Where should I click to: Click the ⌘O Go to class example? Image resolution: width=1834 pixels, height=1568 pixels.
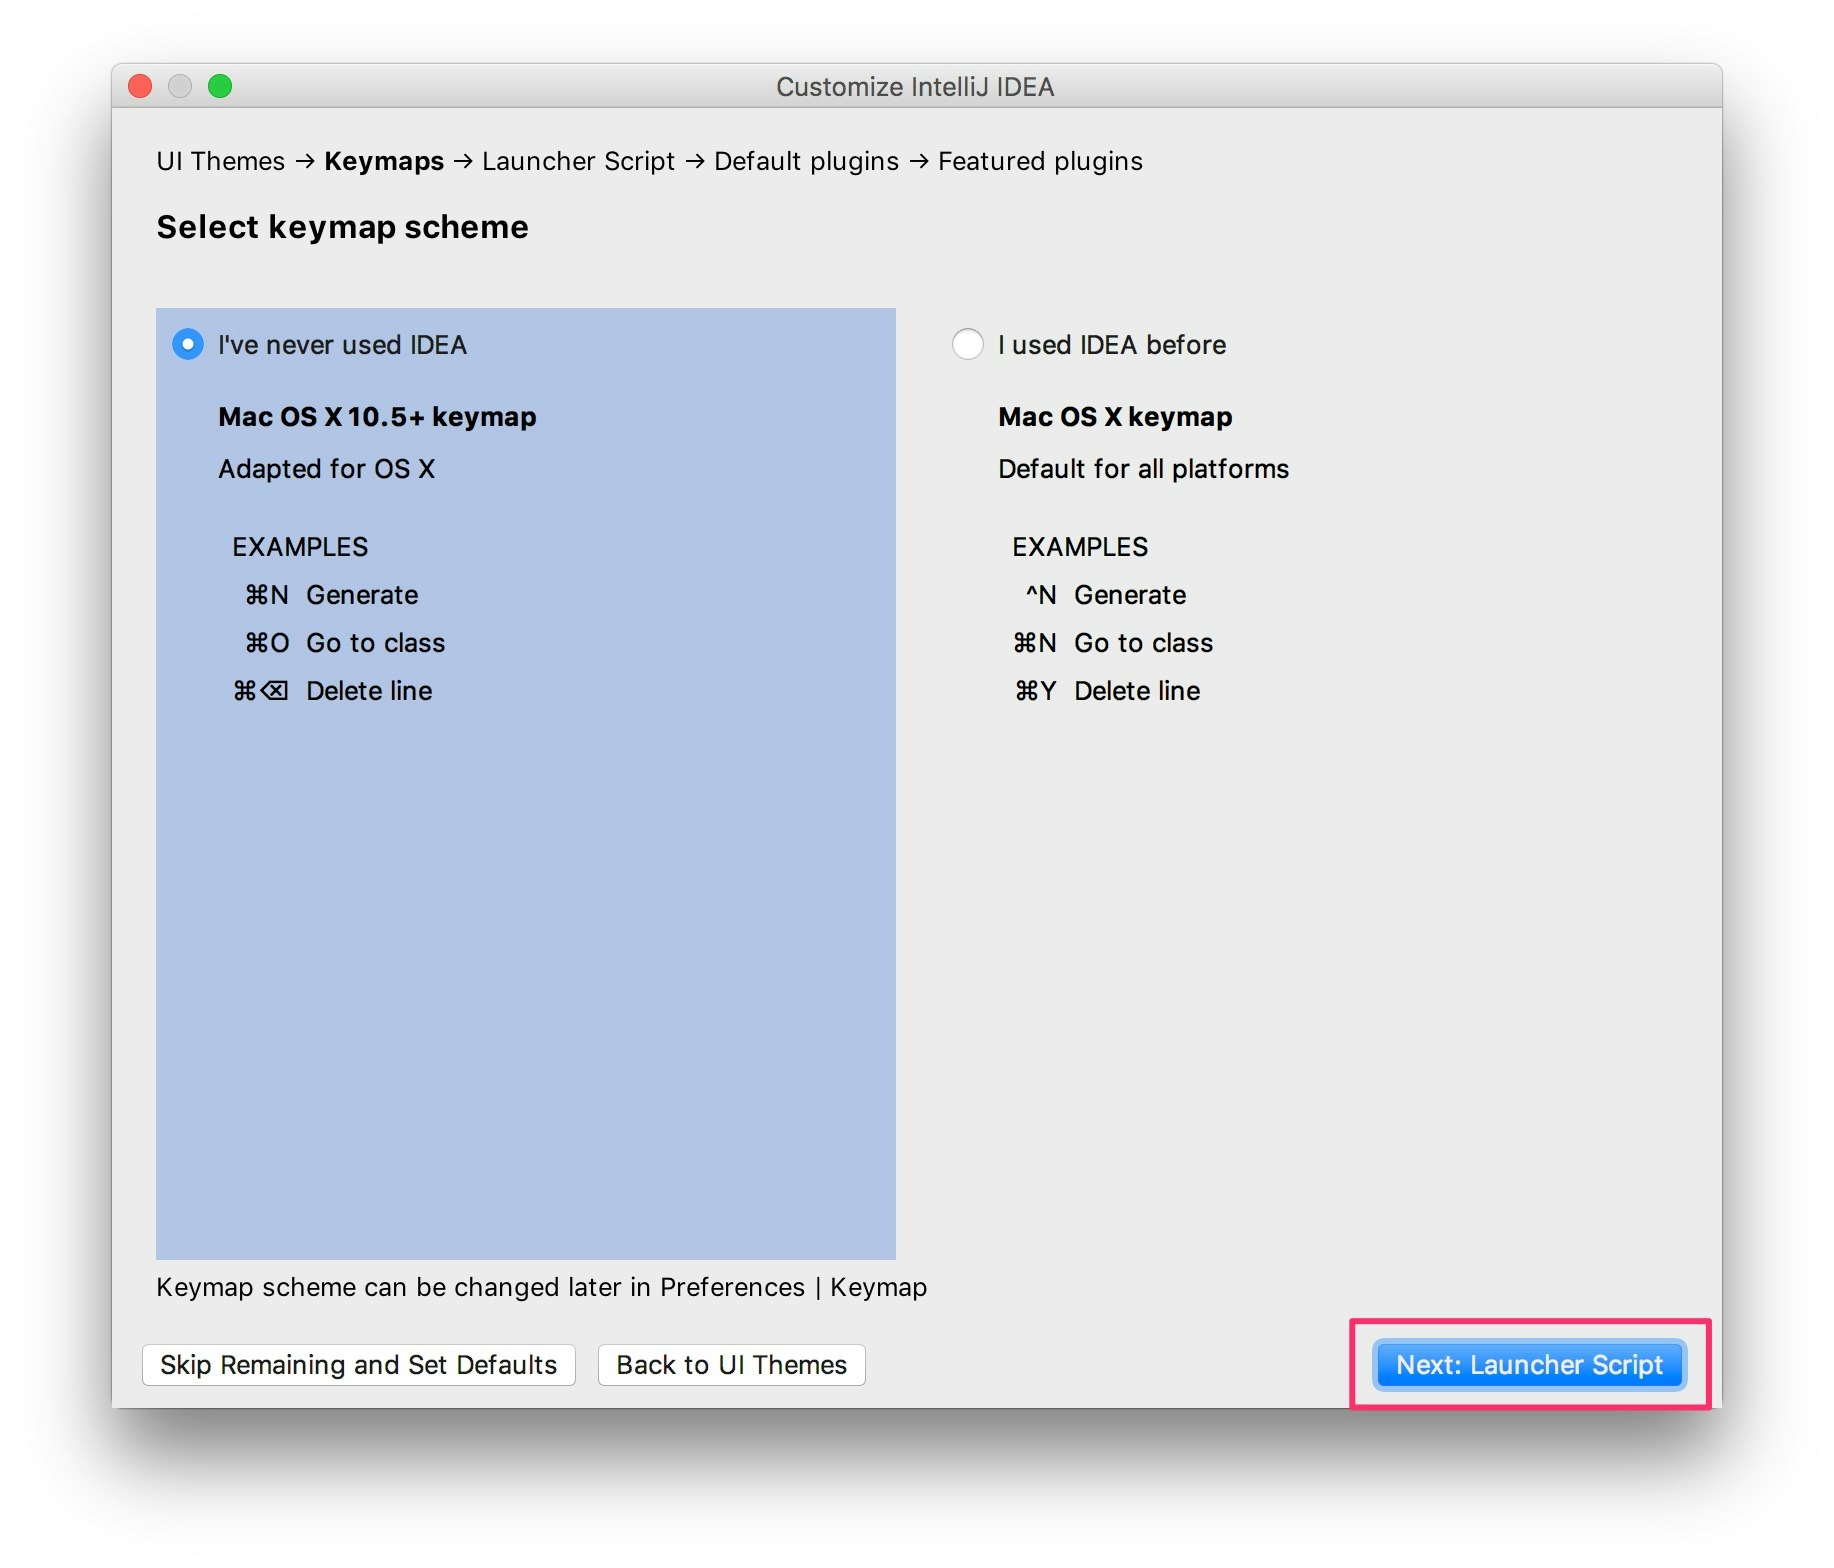click(345, 642)
